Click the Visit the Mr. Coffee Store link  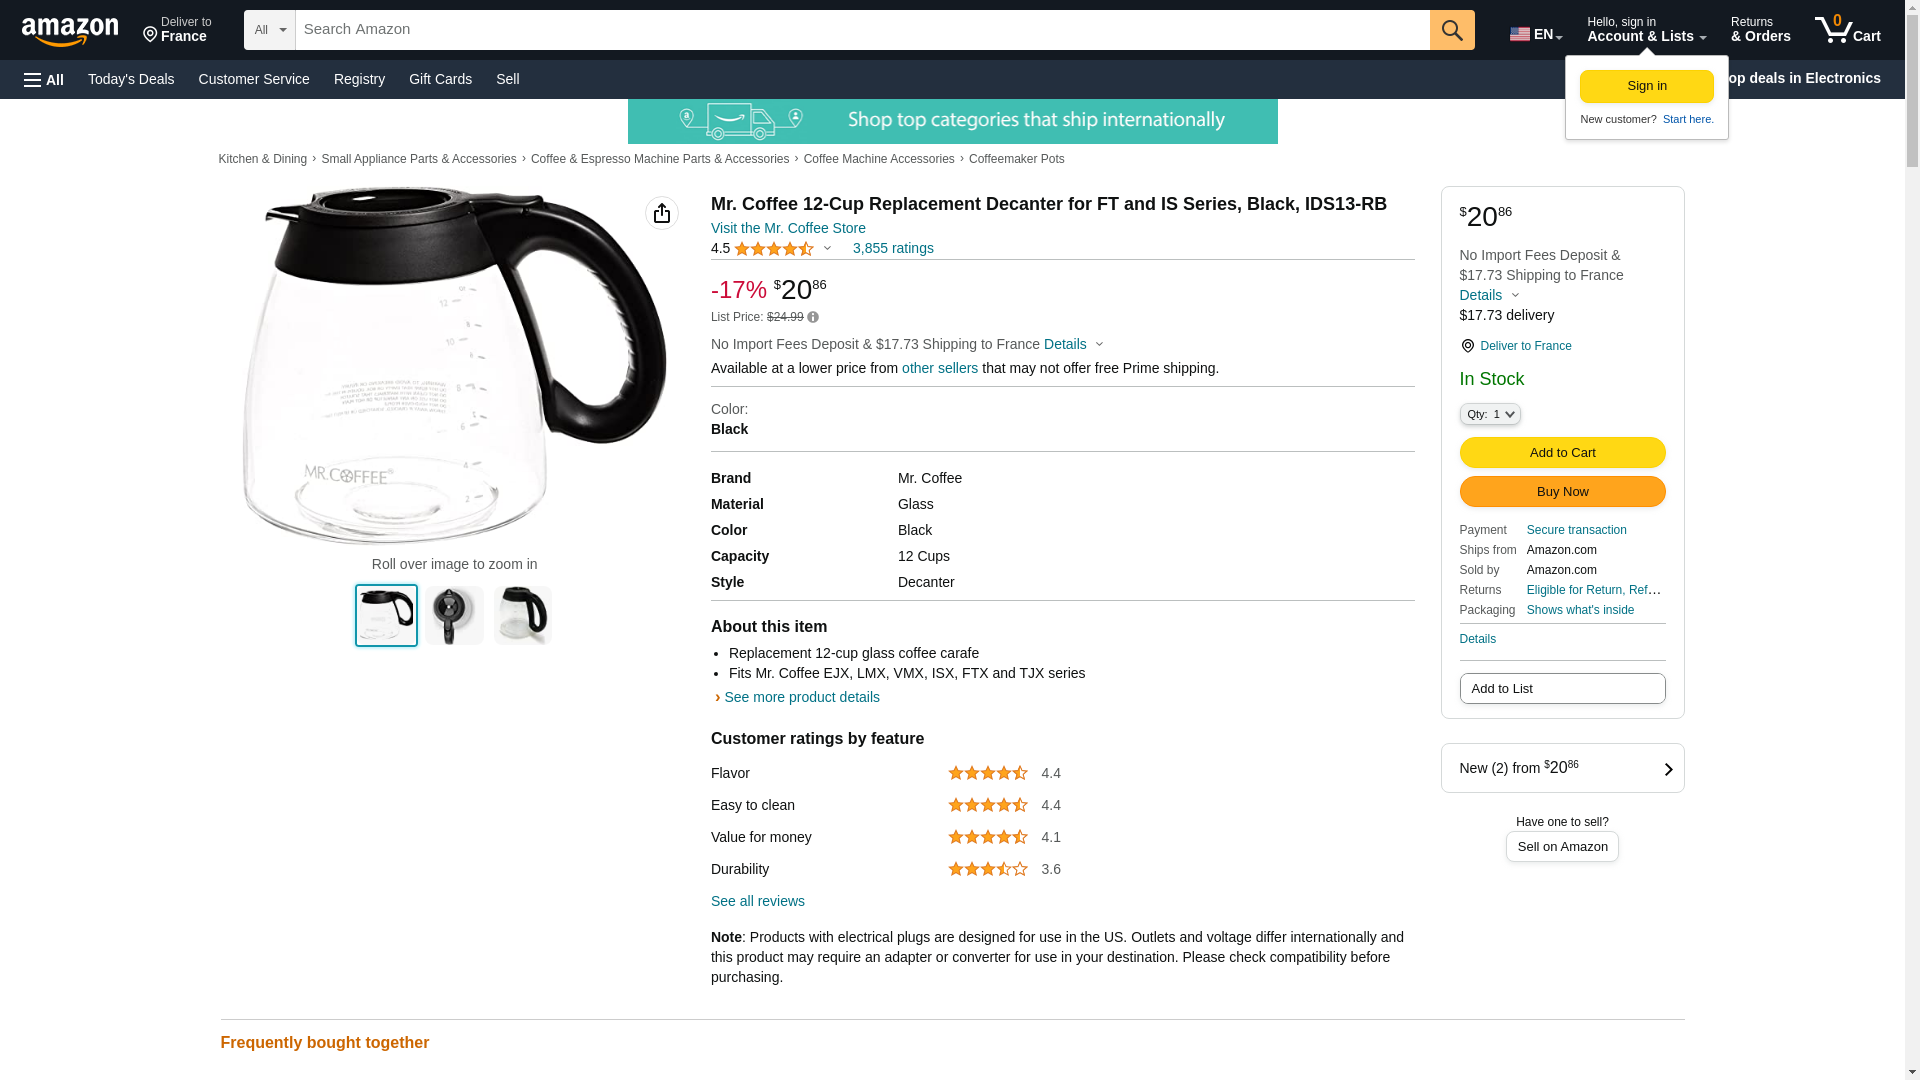click(x=788, y=228)
